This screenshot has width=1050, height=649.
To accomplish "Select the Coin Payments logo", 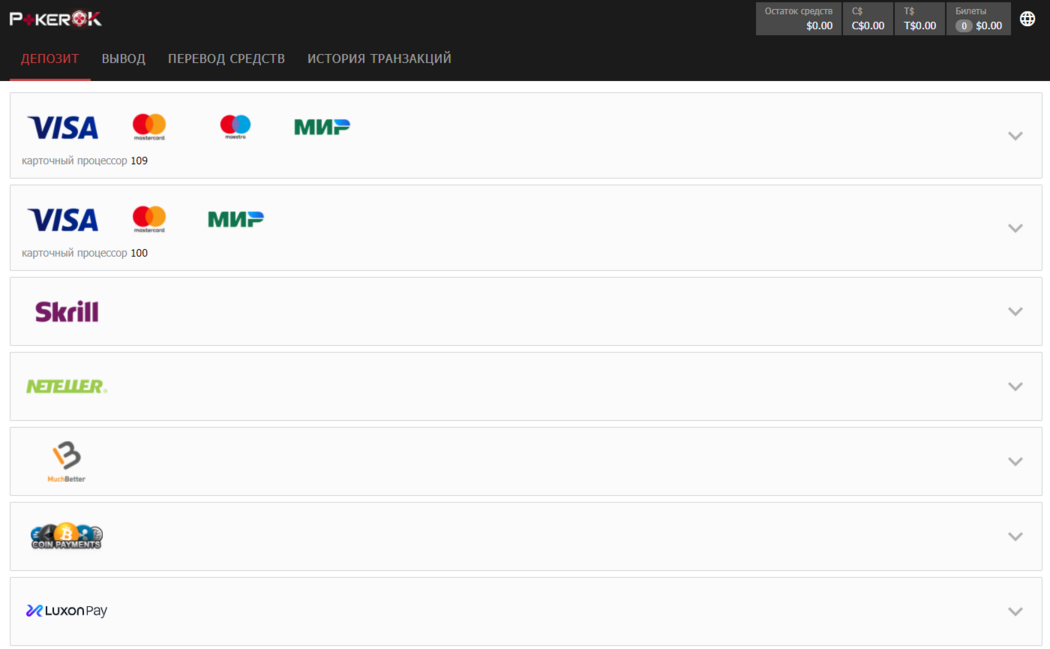I will (x=66, y=536).
